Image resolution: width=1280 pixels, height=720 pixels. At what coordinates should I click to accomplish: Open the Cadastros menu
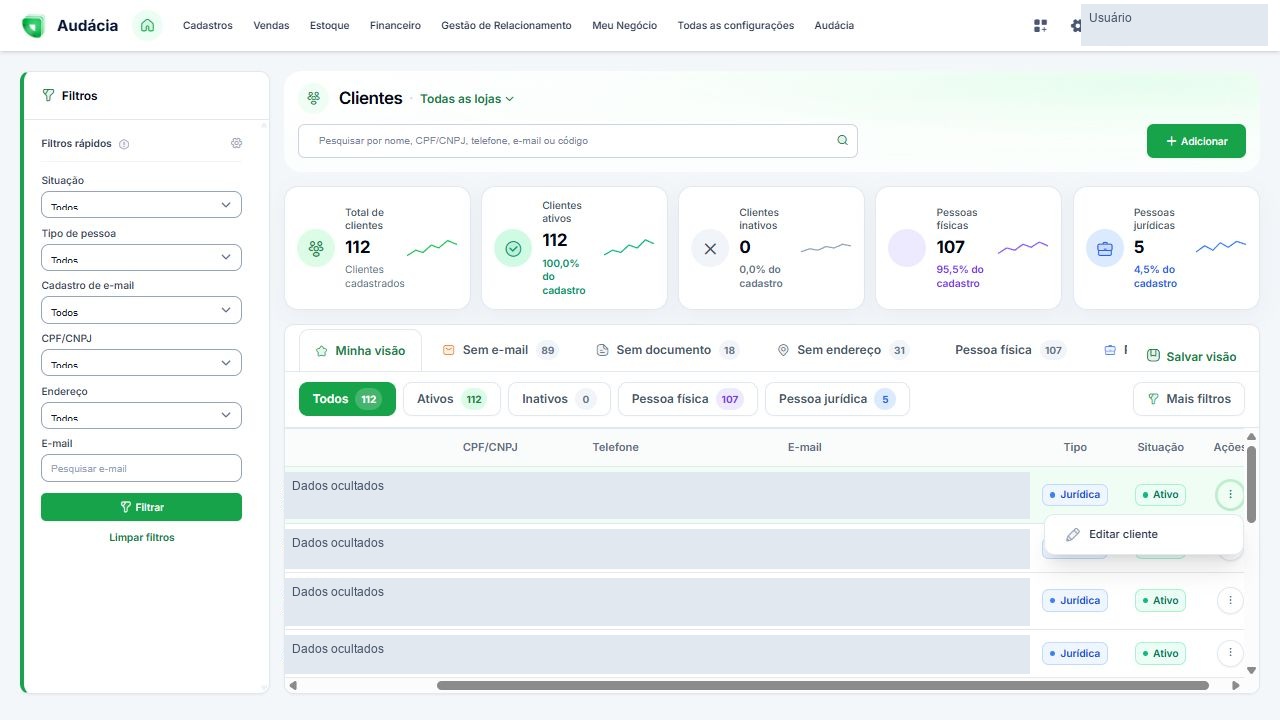208,26
